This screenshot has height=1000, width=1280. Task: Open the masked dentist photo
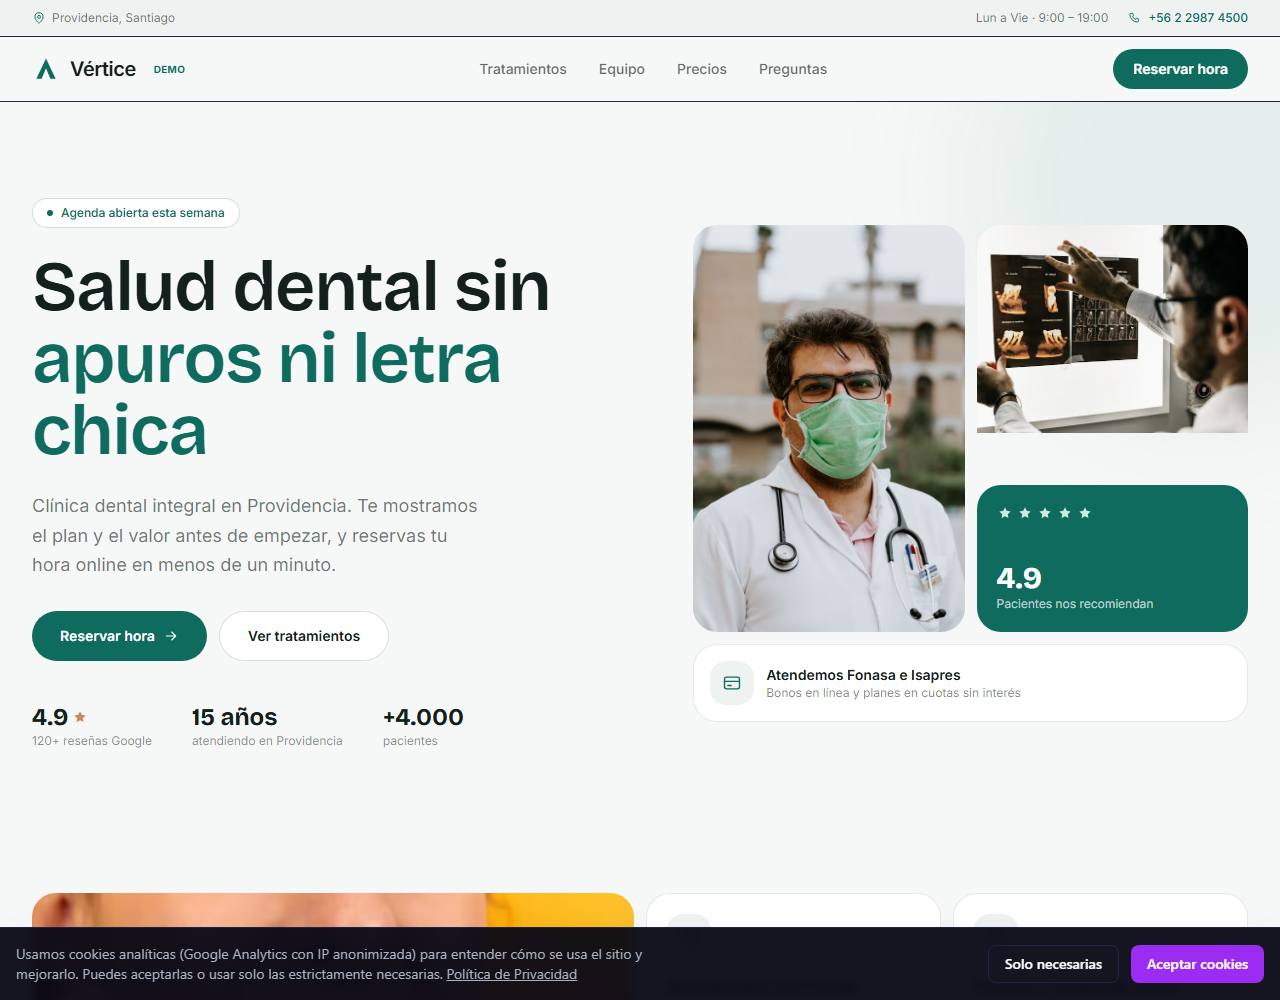tap(829, 428)
